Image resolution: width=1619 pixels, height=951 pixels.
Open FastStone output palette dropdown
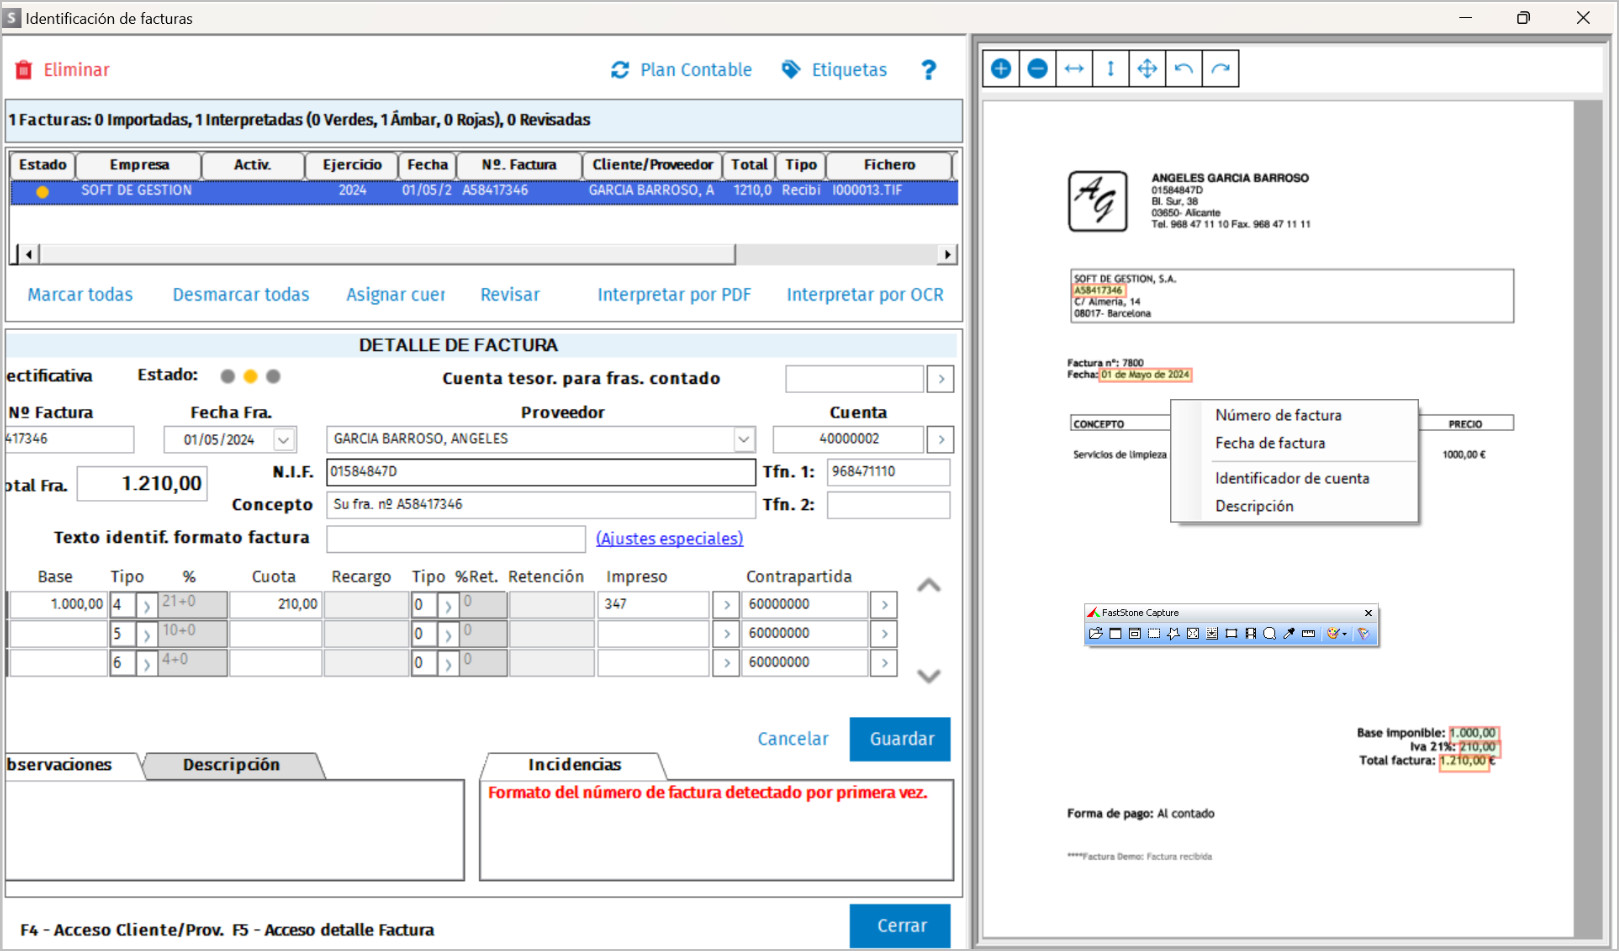tap(1344, 633)
